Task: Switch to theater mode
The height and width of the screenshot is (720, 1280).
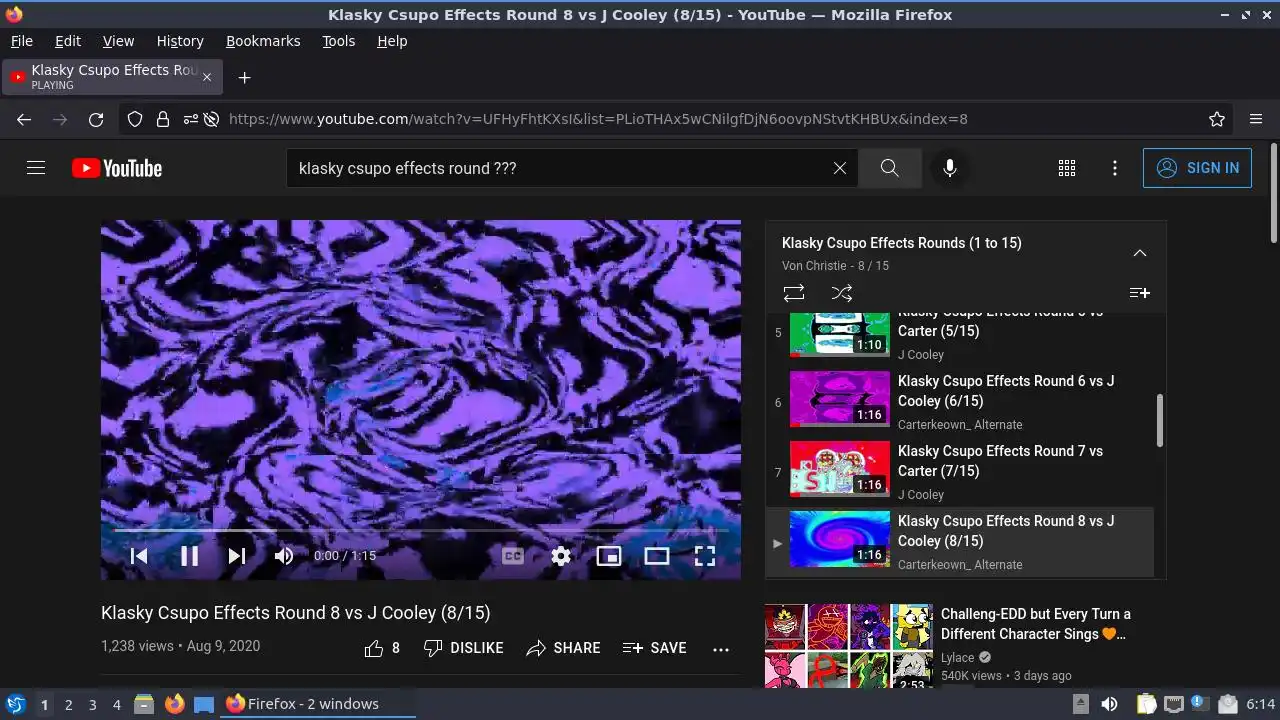Action: (x=657, y=556)
